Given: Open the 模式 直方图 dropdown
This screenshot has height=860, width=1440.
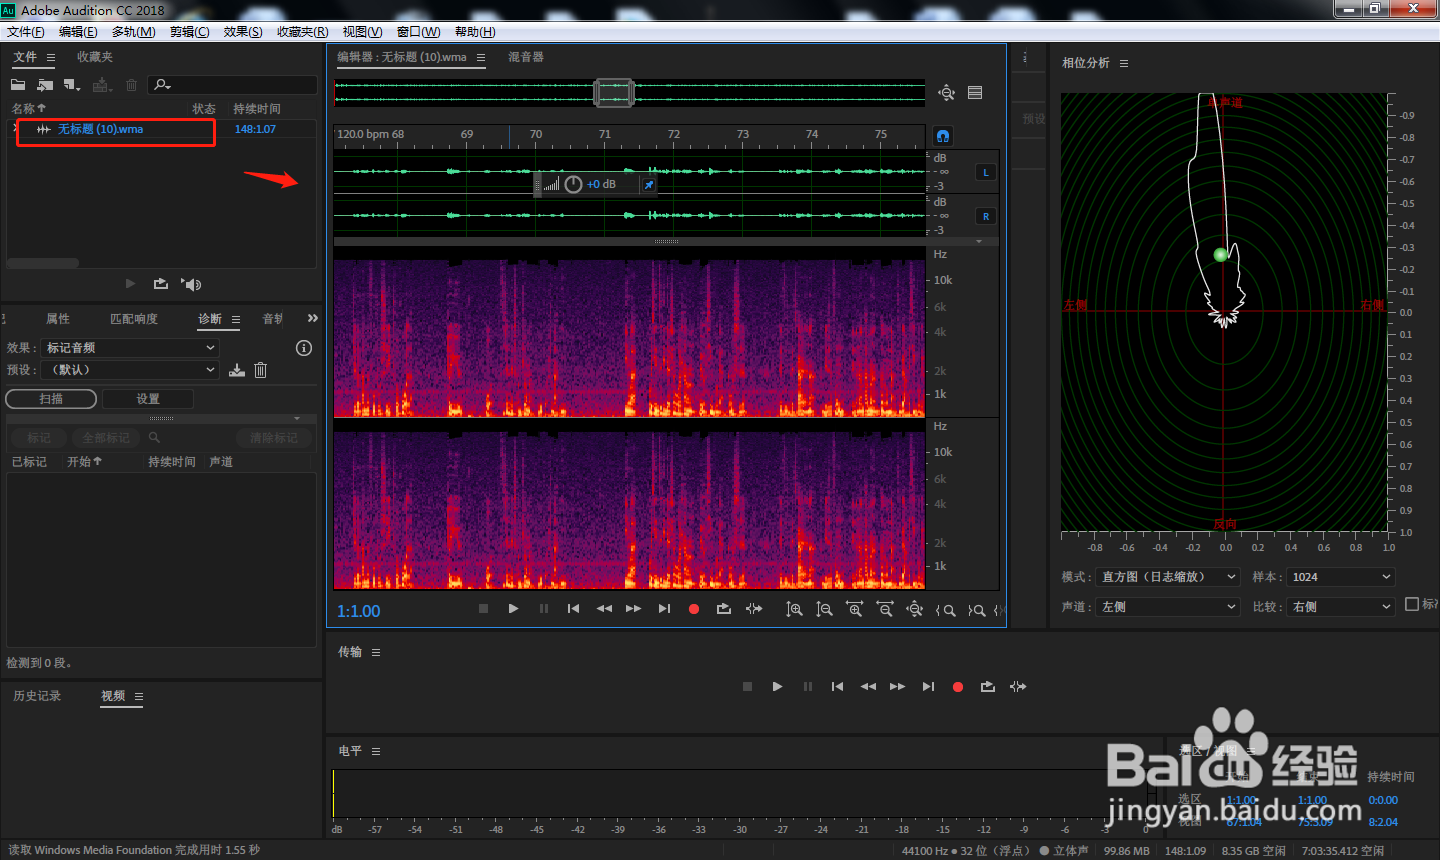Looking at the screenshot, I should click(x=1168, y=577).
